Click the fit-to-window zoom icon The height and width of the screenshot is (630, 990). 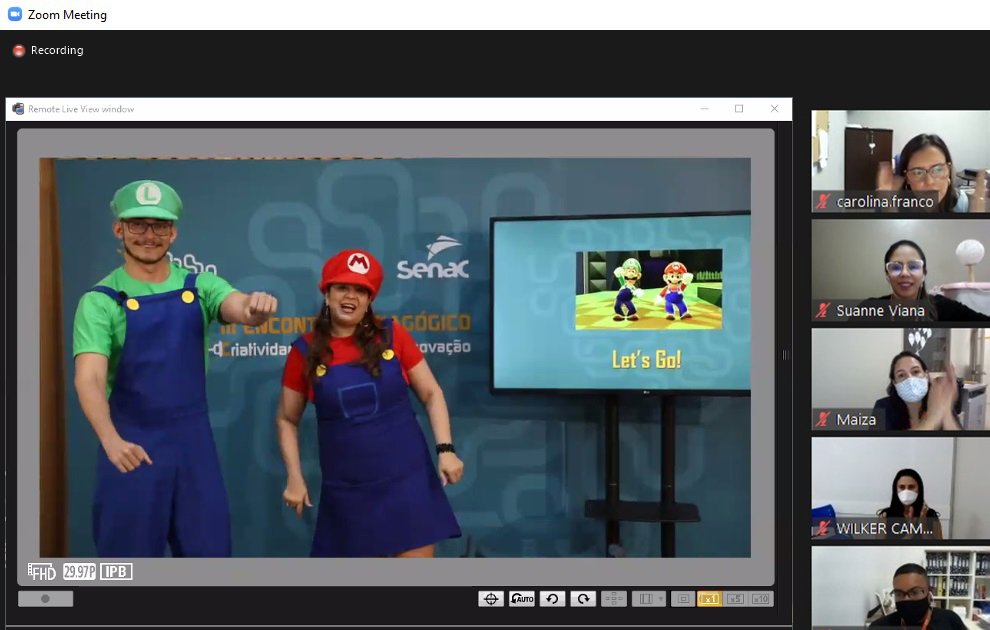point(683,598)
